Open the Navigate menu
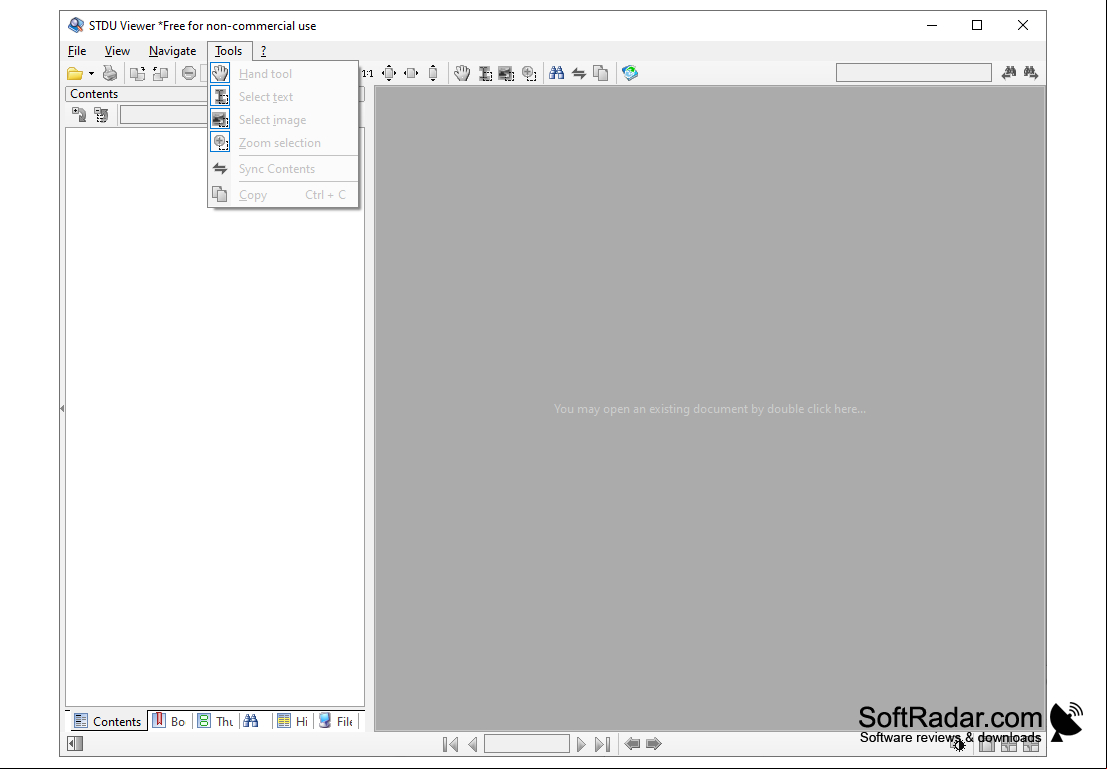 172,51
